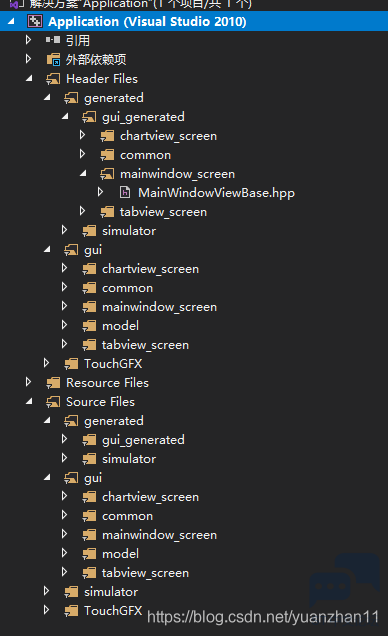Click generated folder icon under Source Files

click(71, 421)
